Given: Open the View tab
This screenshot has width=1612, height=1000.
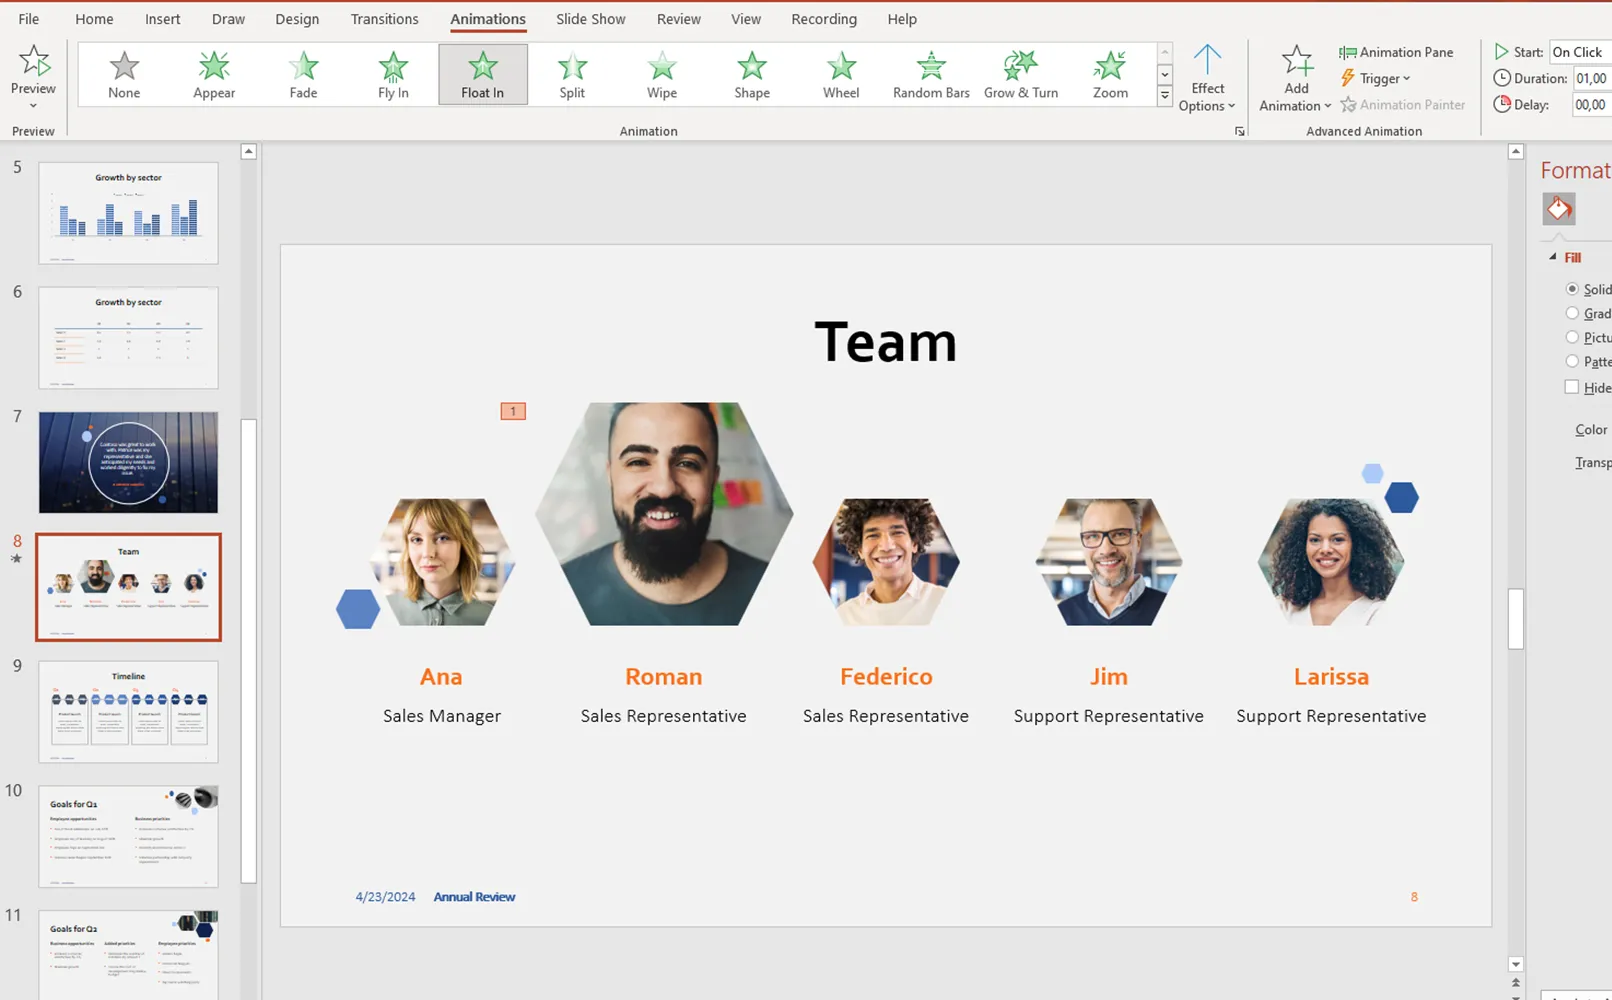Looking at the screenshot, I should pos(745,19).
